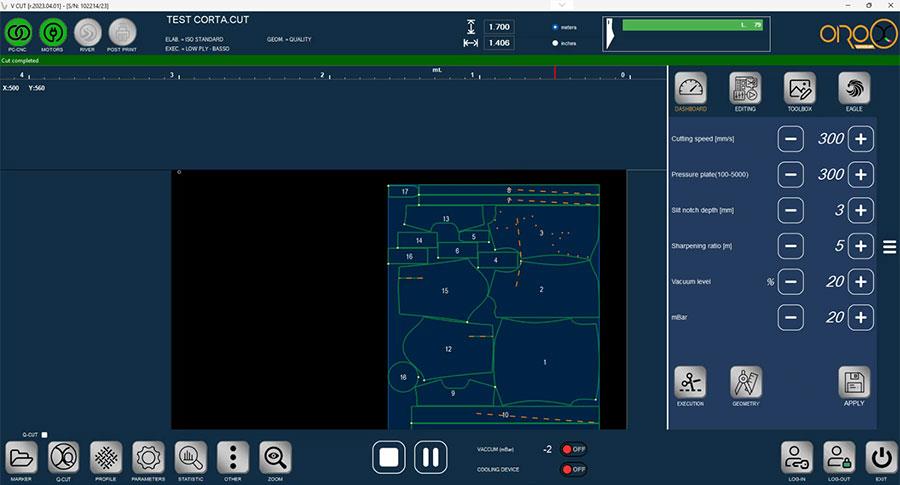This screenshot has width=900, height=485.
Task: Click the green blade progress bar
Action: point(692,25)
